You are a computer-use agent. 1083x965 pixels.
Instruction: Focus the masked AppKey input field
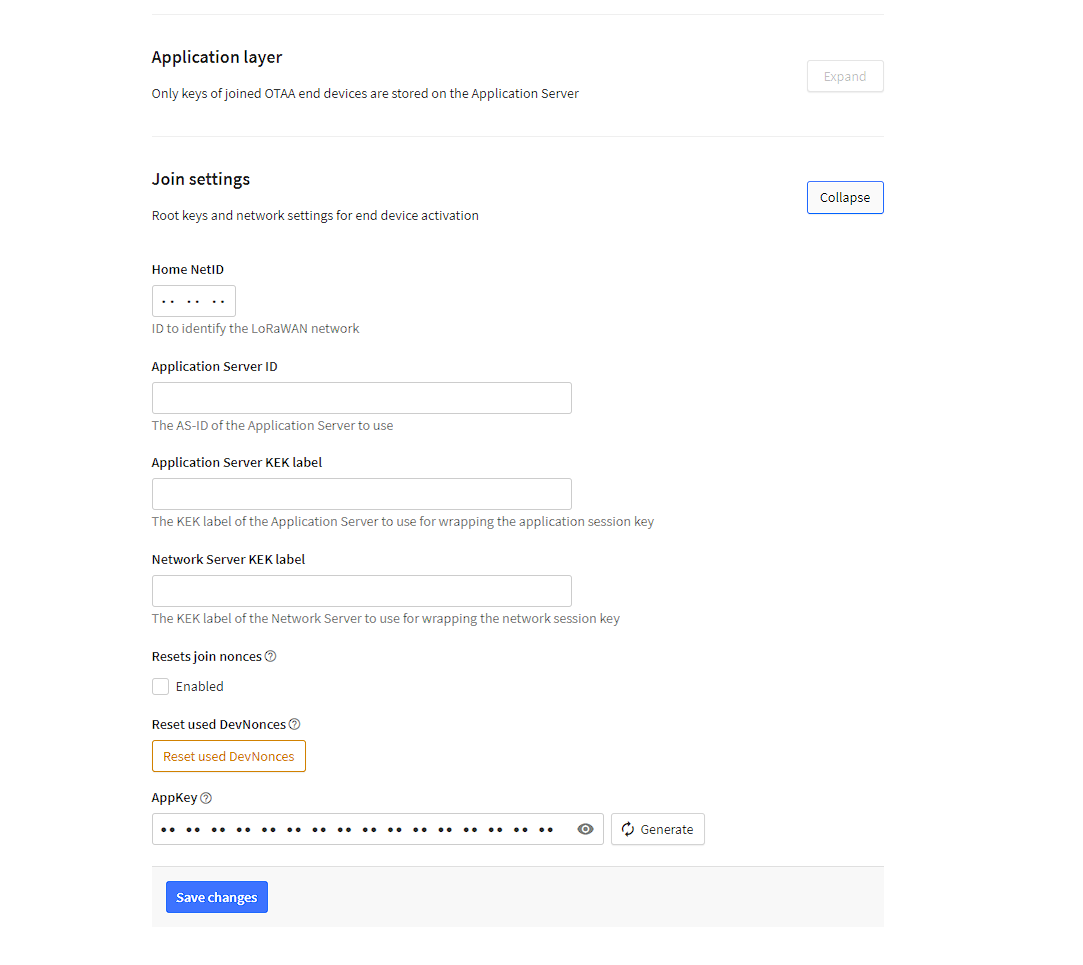coord(363,829)
